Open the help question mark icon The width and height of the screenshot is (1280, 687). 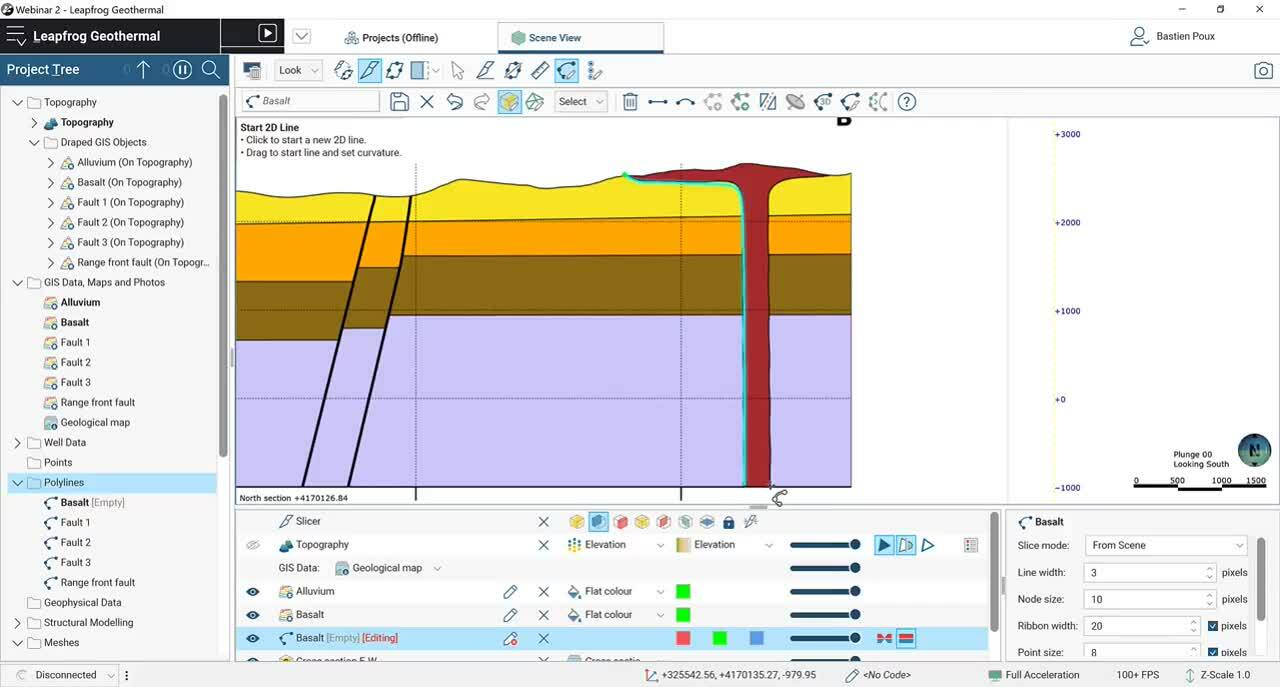907,101
